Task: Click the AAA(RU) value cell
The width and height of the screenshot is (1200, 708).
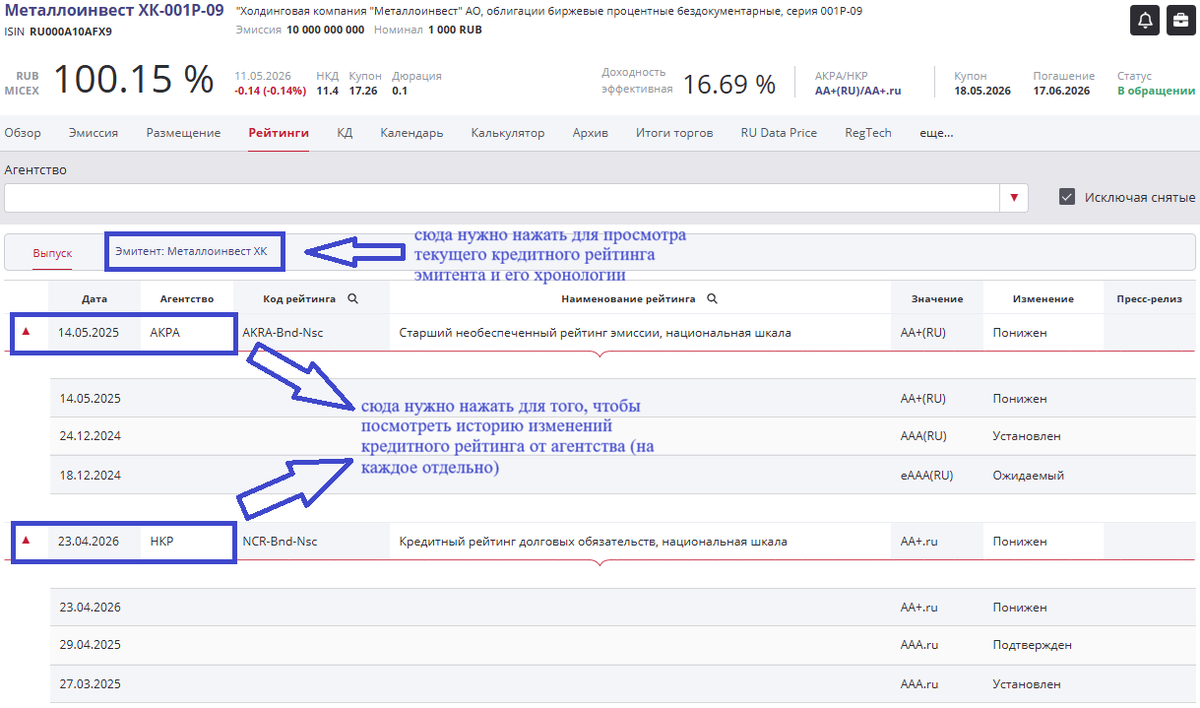Action: pos(923,436)
